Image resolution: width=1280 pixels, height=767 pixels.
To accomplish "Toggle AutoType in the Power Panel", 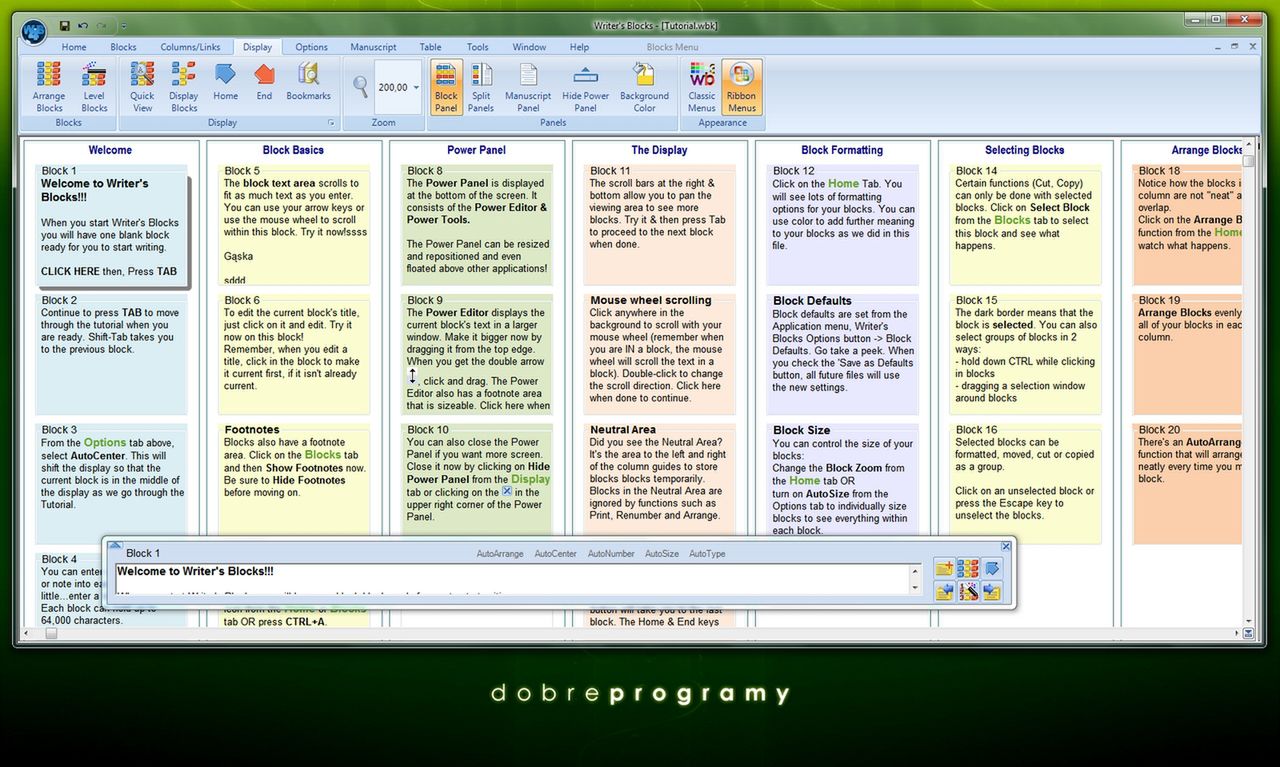I will [x=707, y=553].
